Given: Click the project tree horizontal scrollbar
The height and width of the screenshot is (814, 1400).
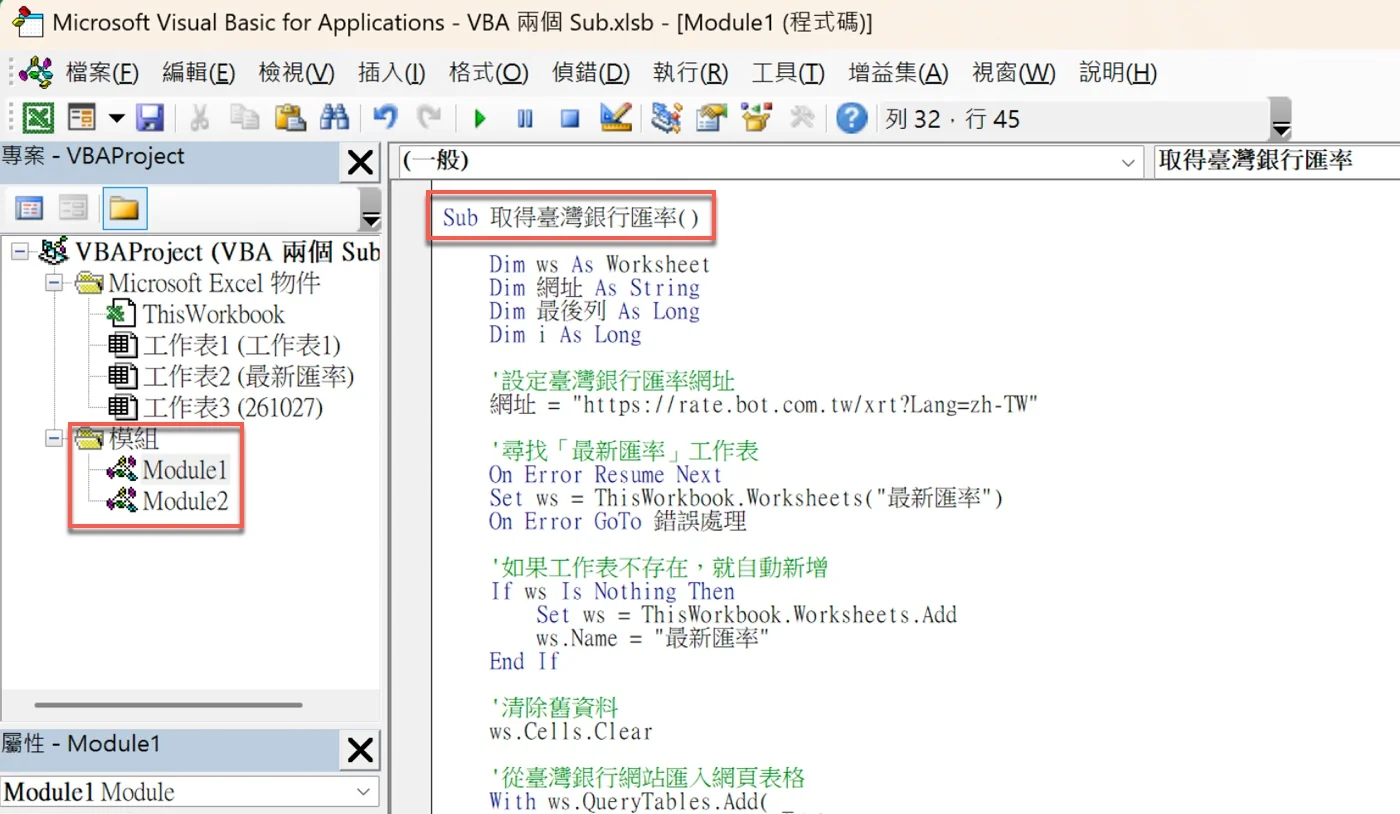Looking at the screenshot, I should coord(169,705).
